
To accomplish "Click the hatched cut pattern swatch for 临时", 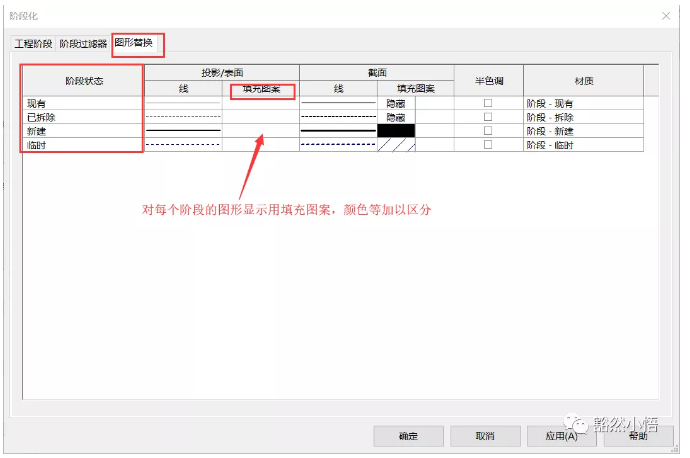I will click(x=396, y=145).
